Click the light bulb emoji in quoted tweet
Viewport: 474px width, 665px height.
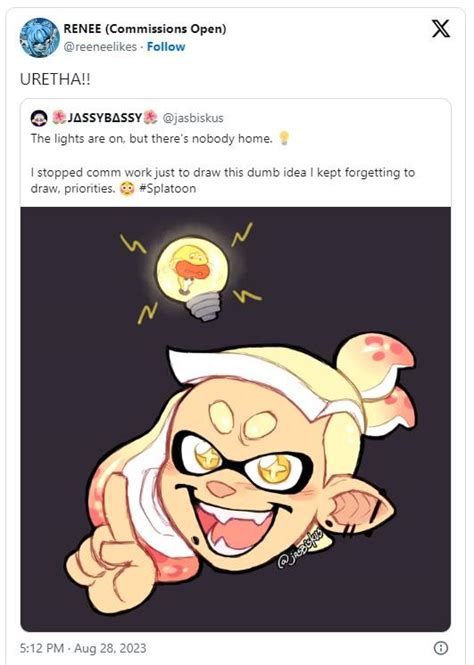284,138
